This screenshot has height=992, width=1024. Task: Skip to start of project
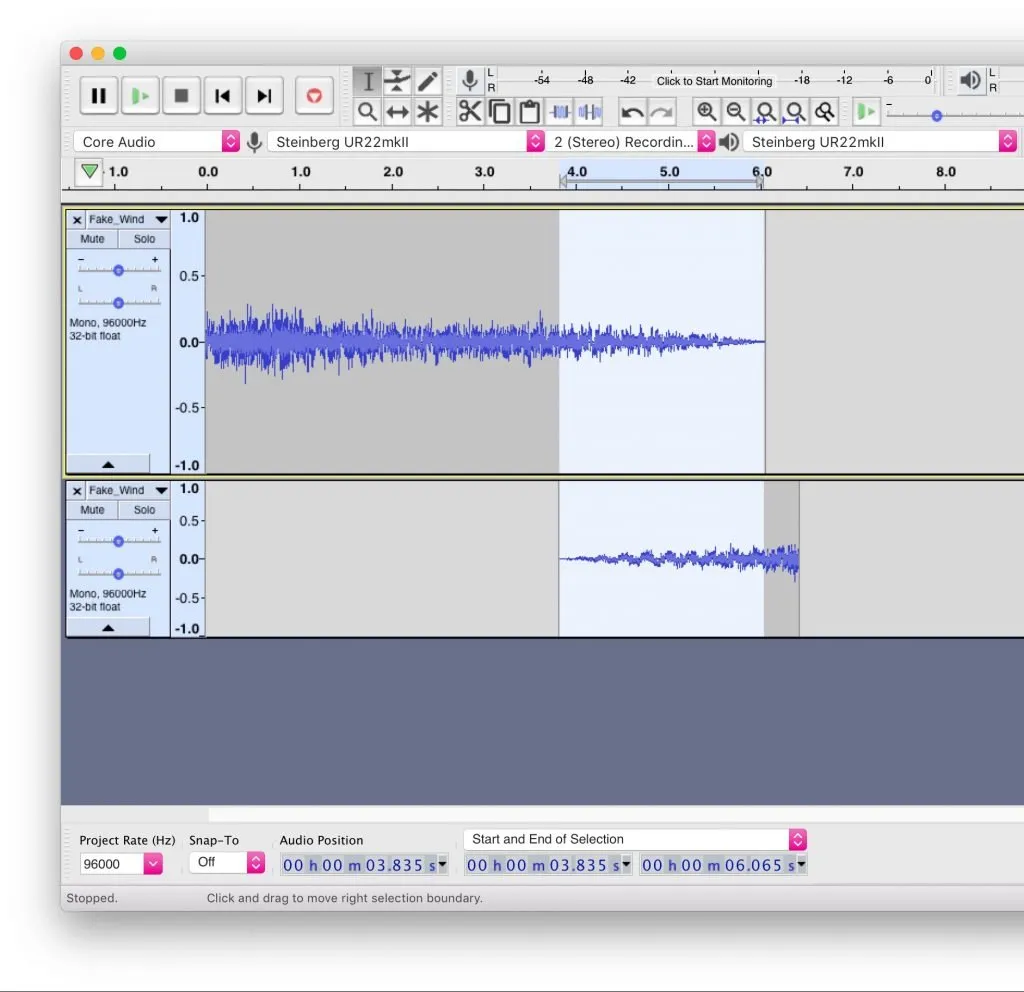(x=223, y=96)
